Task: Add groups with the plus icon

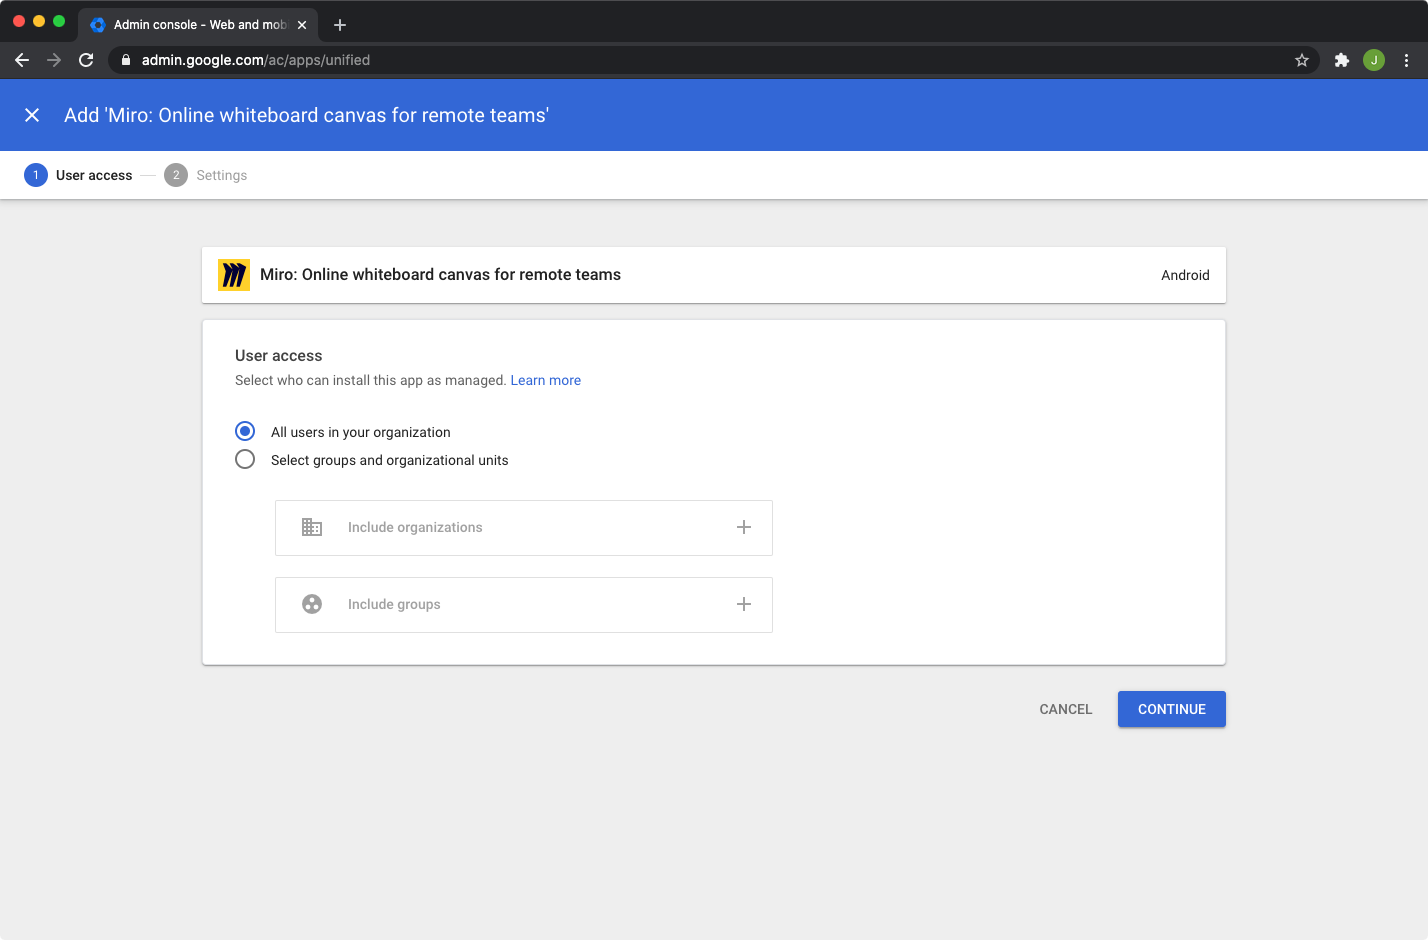Action: click(744, 604)
